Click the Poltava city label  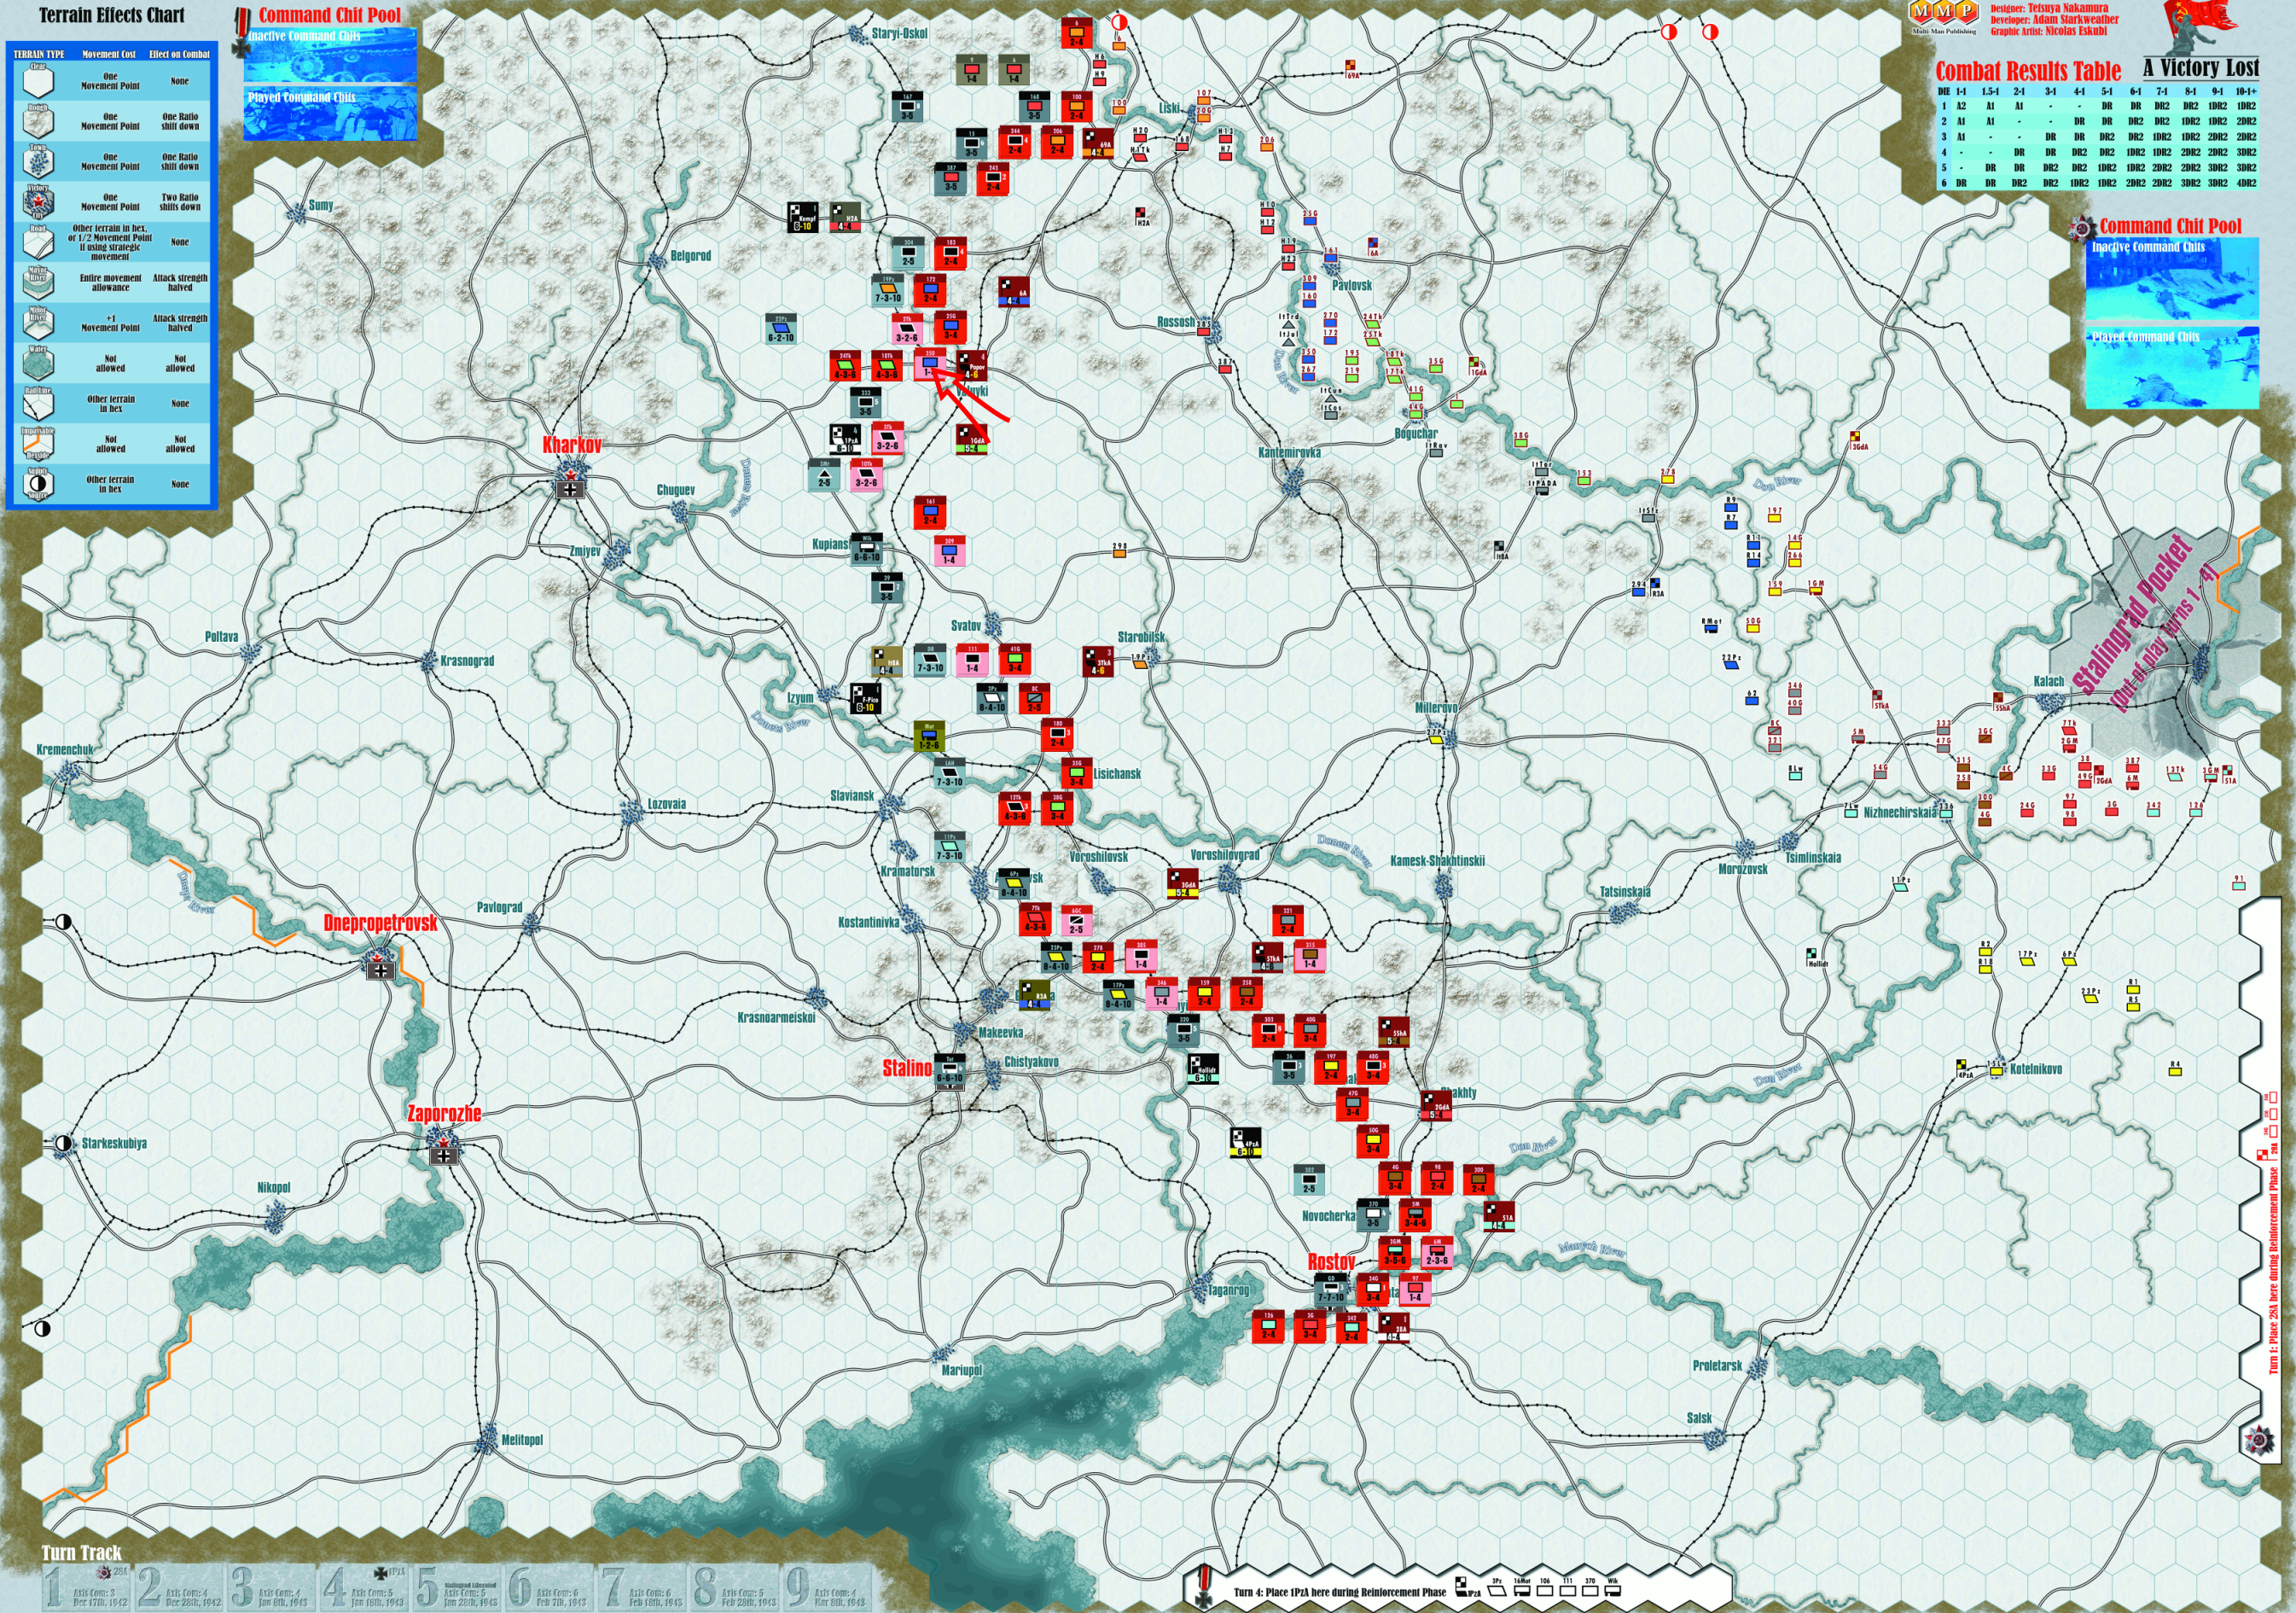pyautogui.click(x=222, y=636)
